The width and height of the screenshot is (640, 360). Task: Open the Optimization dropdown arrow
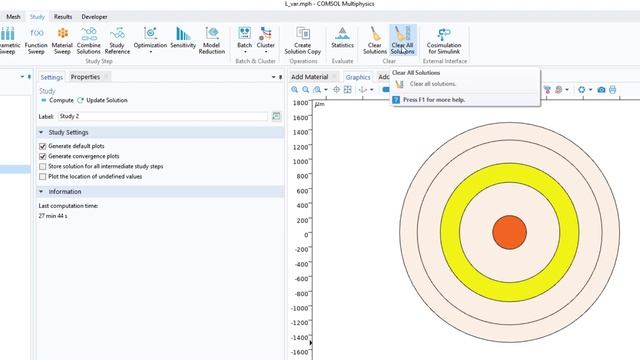pyautogui.click(x=150, y=52)
